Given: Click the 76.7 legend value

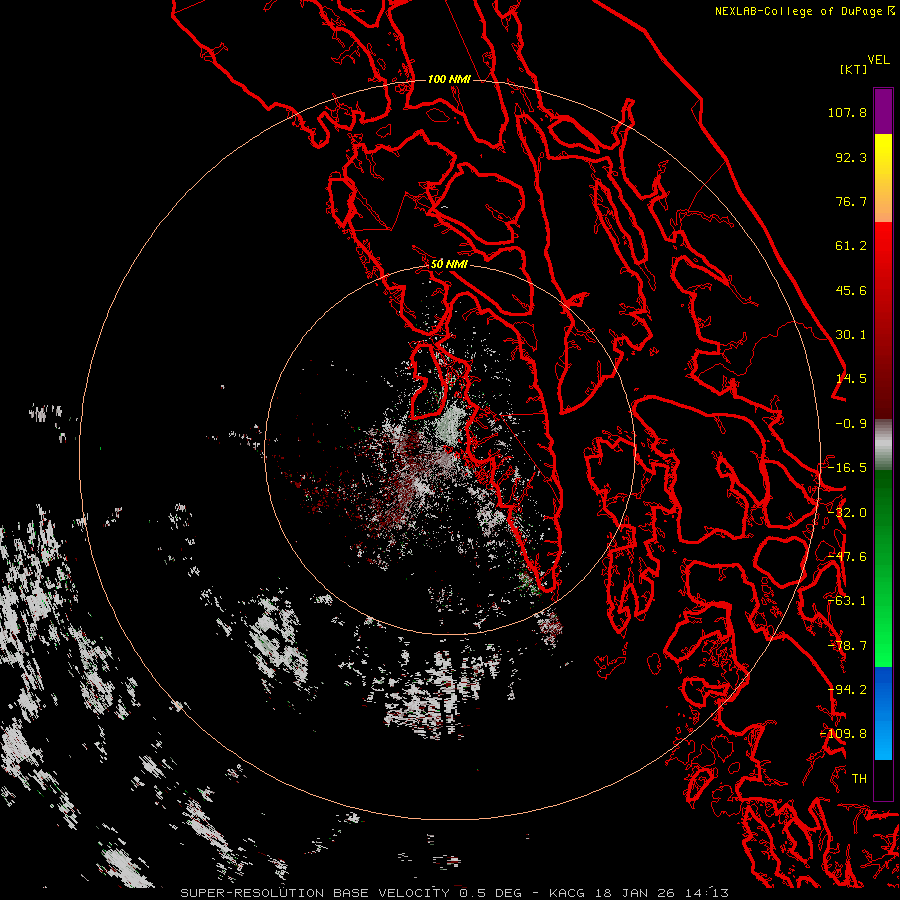Looking at the screenshot, I should click(x=851, y=201).
